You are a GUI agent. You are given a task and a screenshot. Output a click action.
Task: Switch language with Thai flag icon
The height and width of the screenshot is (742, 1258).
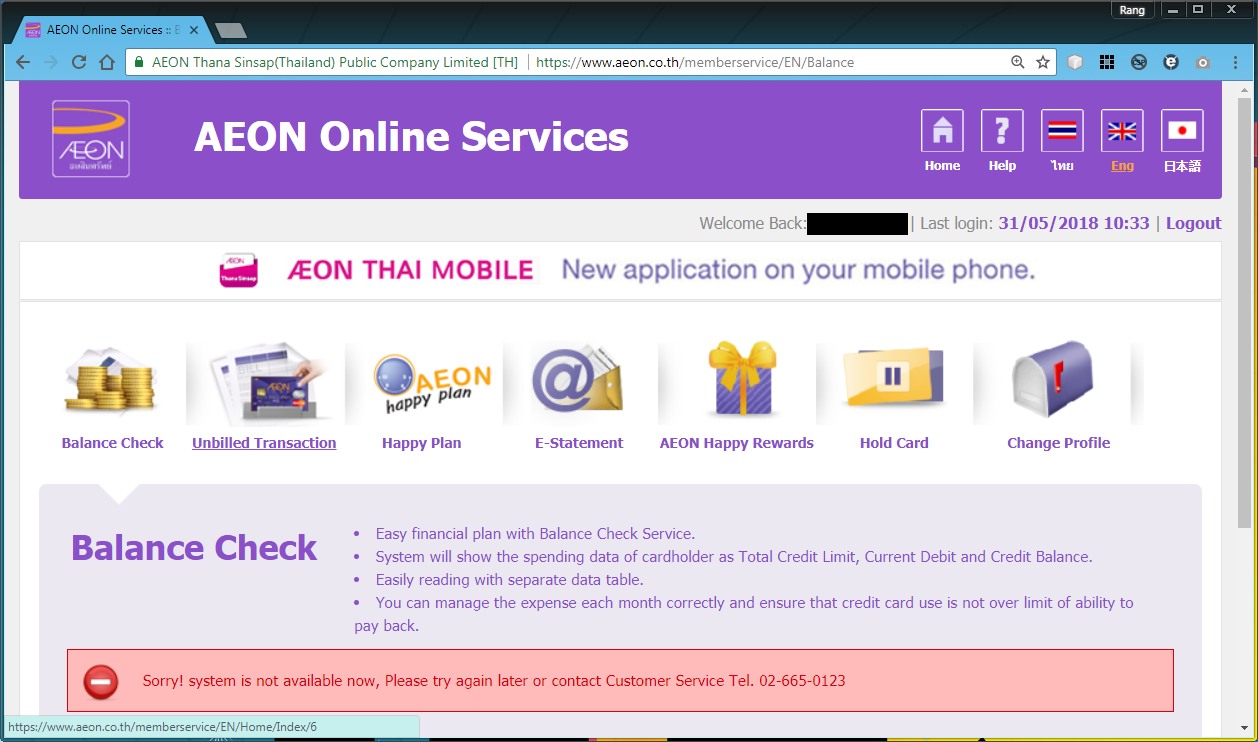pos(1062,131)
